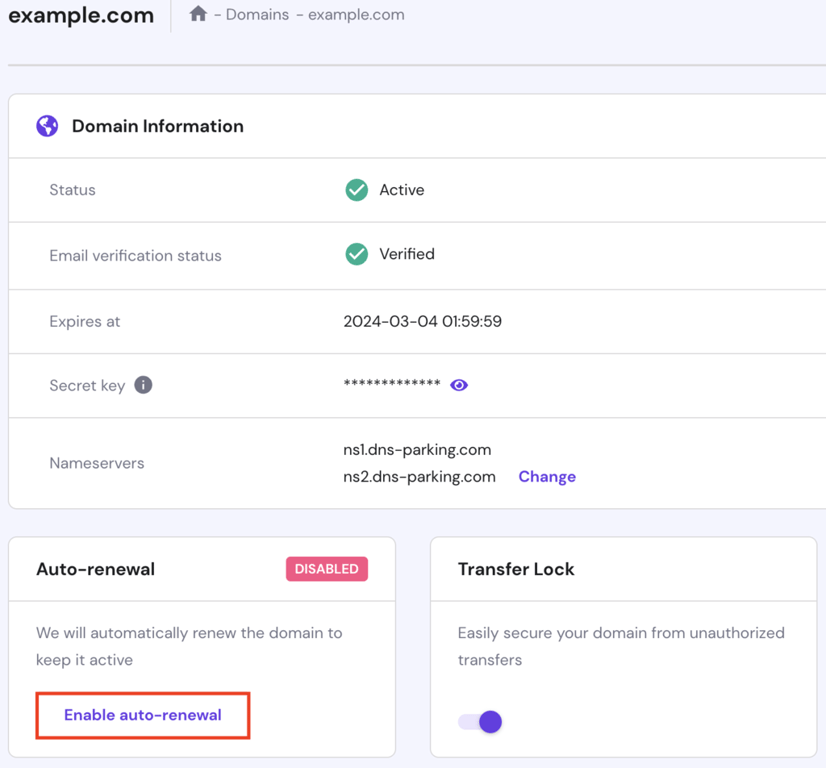The height and width of the screenshot is (768, 826).
Task: Click the DISABLED badge on Auto-renewal
Action: click(x=327, y=568)
